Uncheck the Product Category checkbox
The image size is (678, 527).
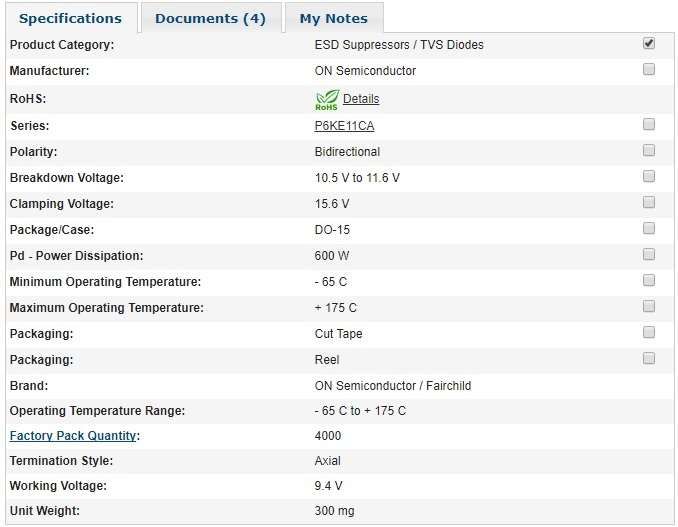pos(649,44)
